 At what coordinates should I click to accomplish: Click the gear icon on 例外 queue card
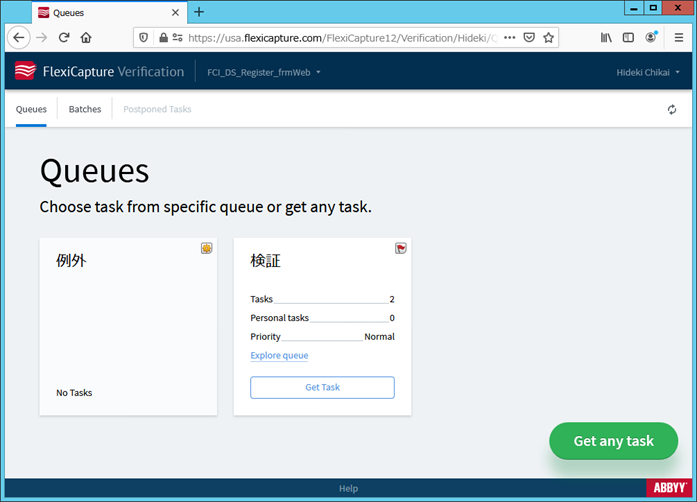click(x=206, y=248)
